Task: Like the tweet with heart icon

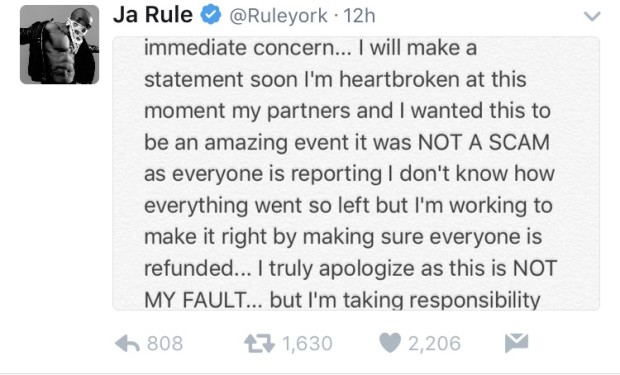Action: point(390,343)
